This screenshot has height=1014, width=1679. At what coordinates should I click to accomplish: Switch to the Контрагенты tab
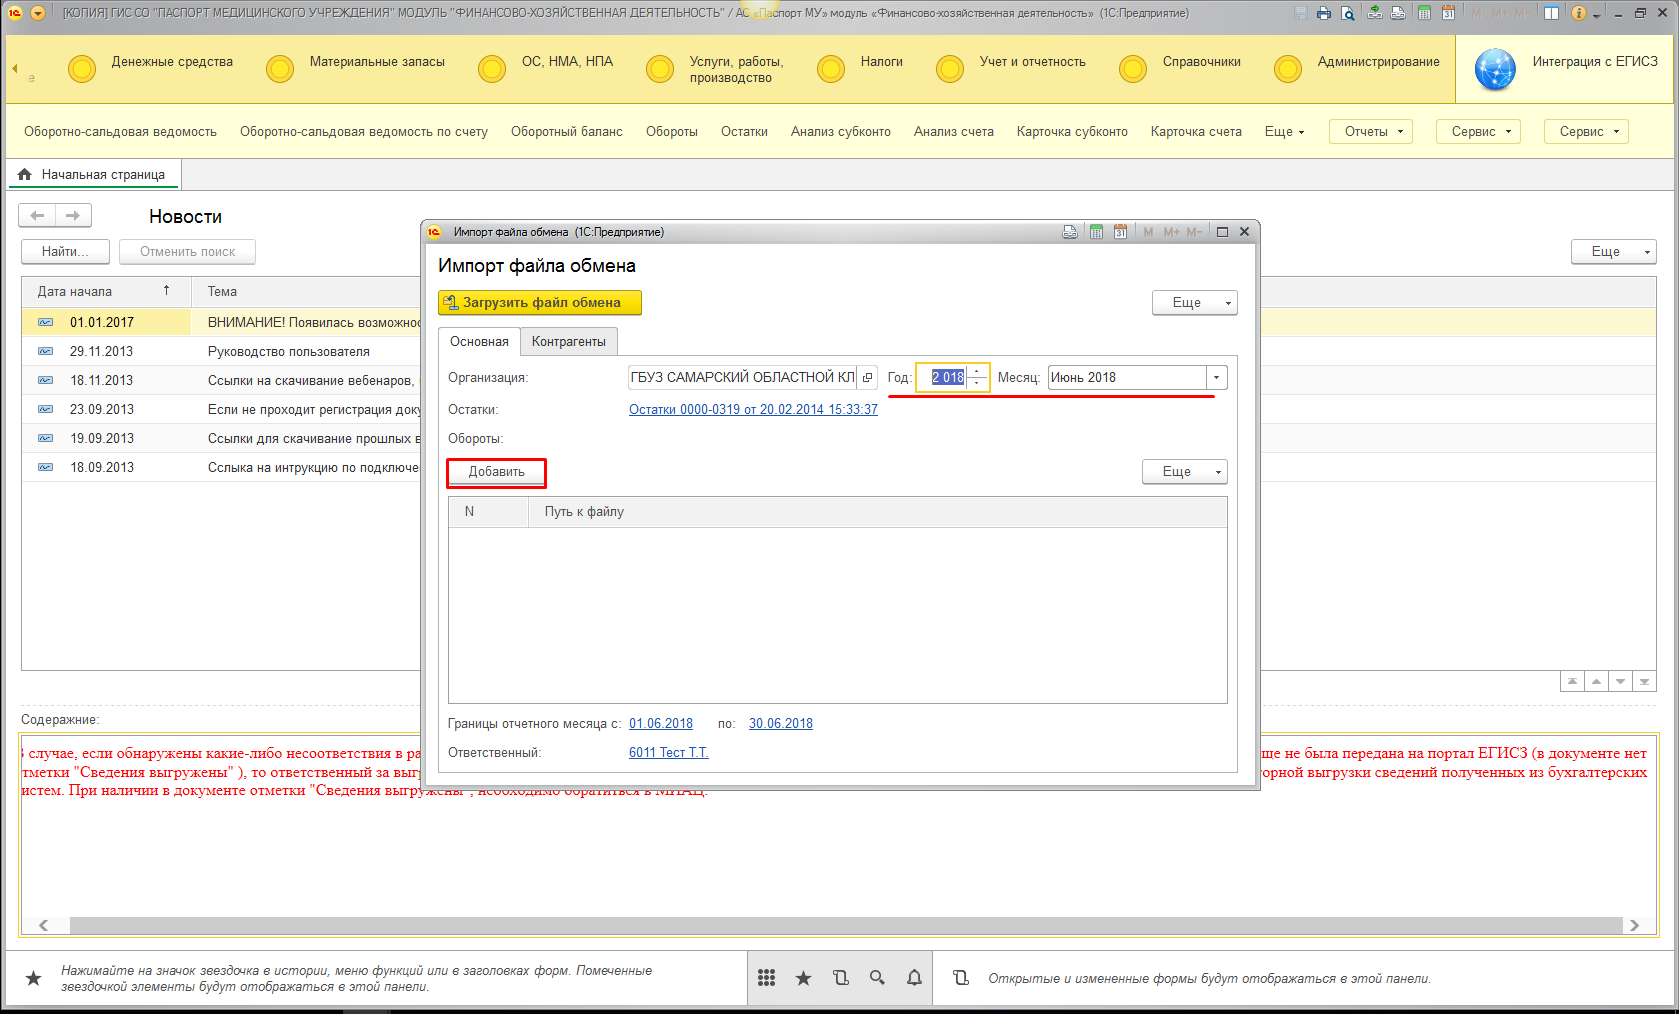(x=568, y=342)
